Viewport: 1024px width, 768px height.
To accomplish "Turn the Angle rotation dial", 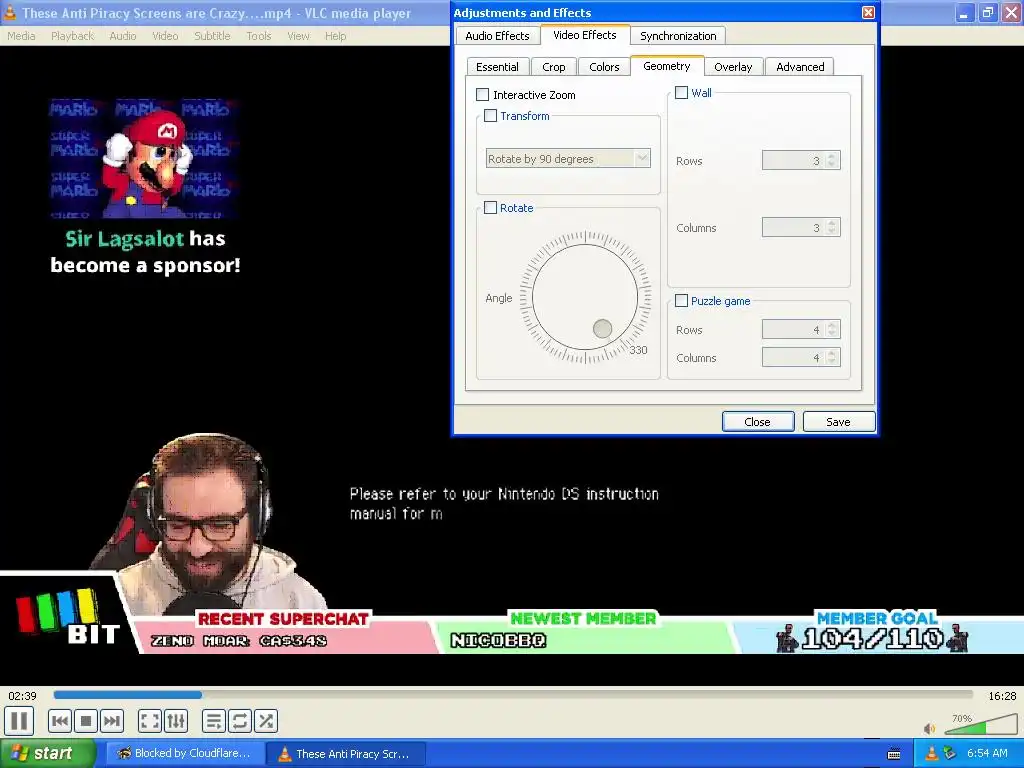I will [x=585, y=297].
